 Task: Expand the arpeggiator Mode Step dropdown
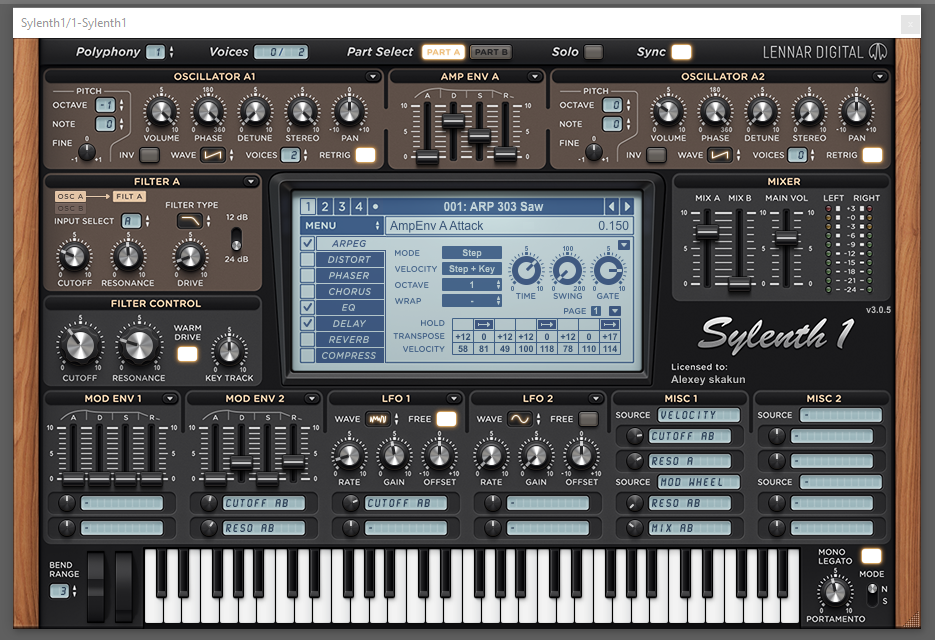coord(472,253)
